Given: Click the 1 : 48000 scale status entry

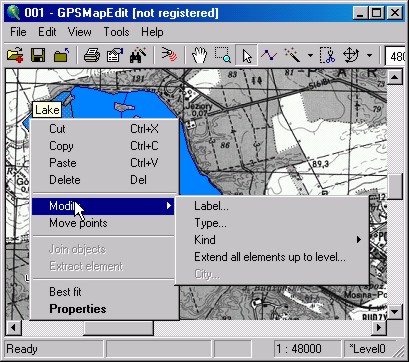Looking at the screenshot, I should [x=308, y=349].
